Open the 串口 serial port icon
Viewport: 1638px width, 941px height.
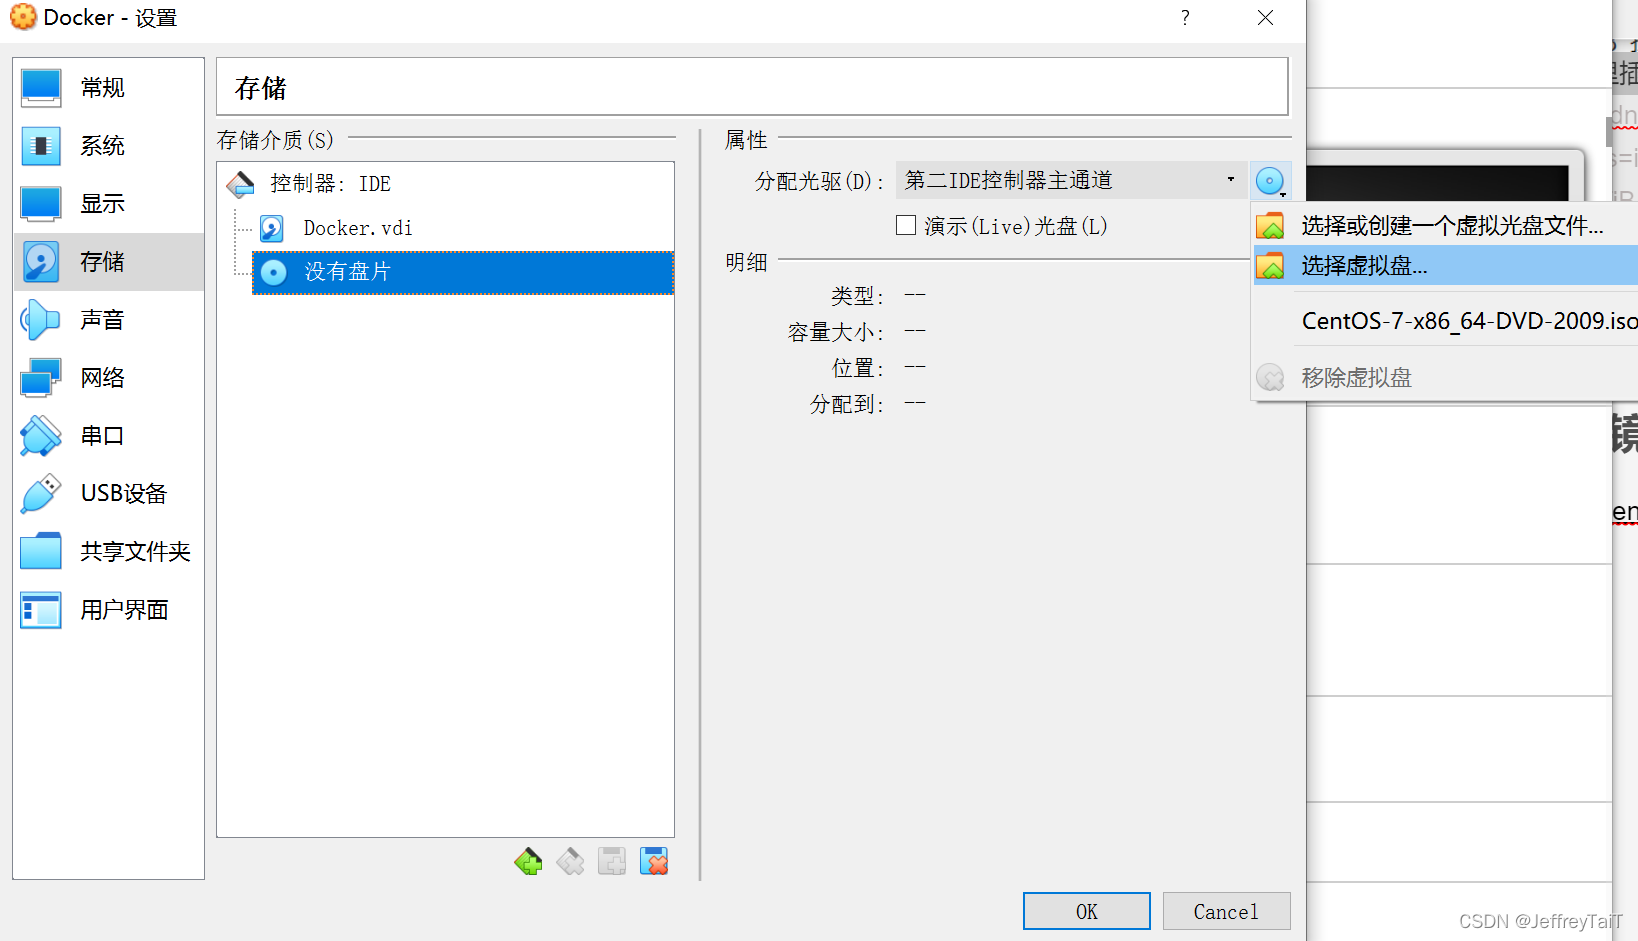pyautogui.click(x=41, y=436)
